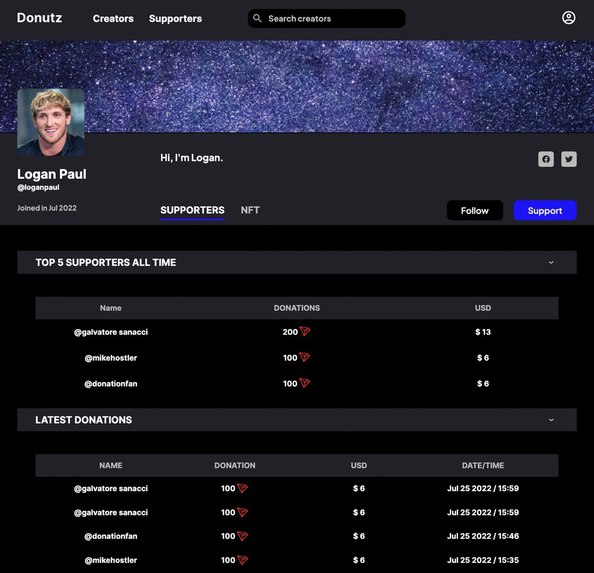The height and width of the screenshot is (573, 594).
Task: Click the Logan Paul name heading
Action: (x=52, y=174)
